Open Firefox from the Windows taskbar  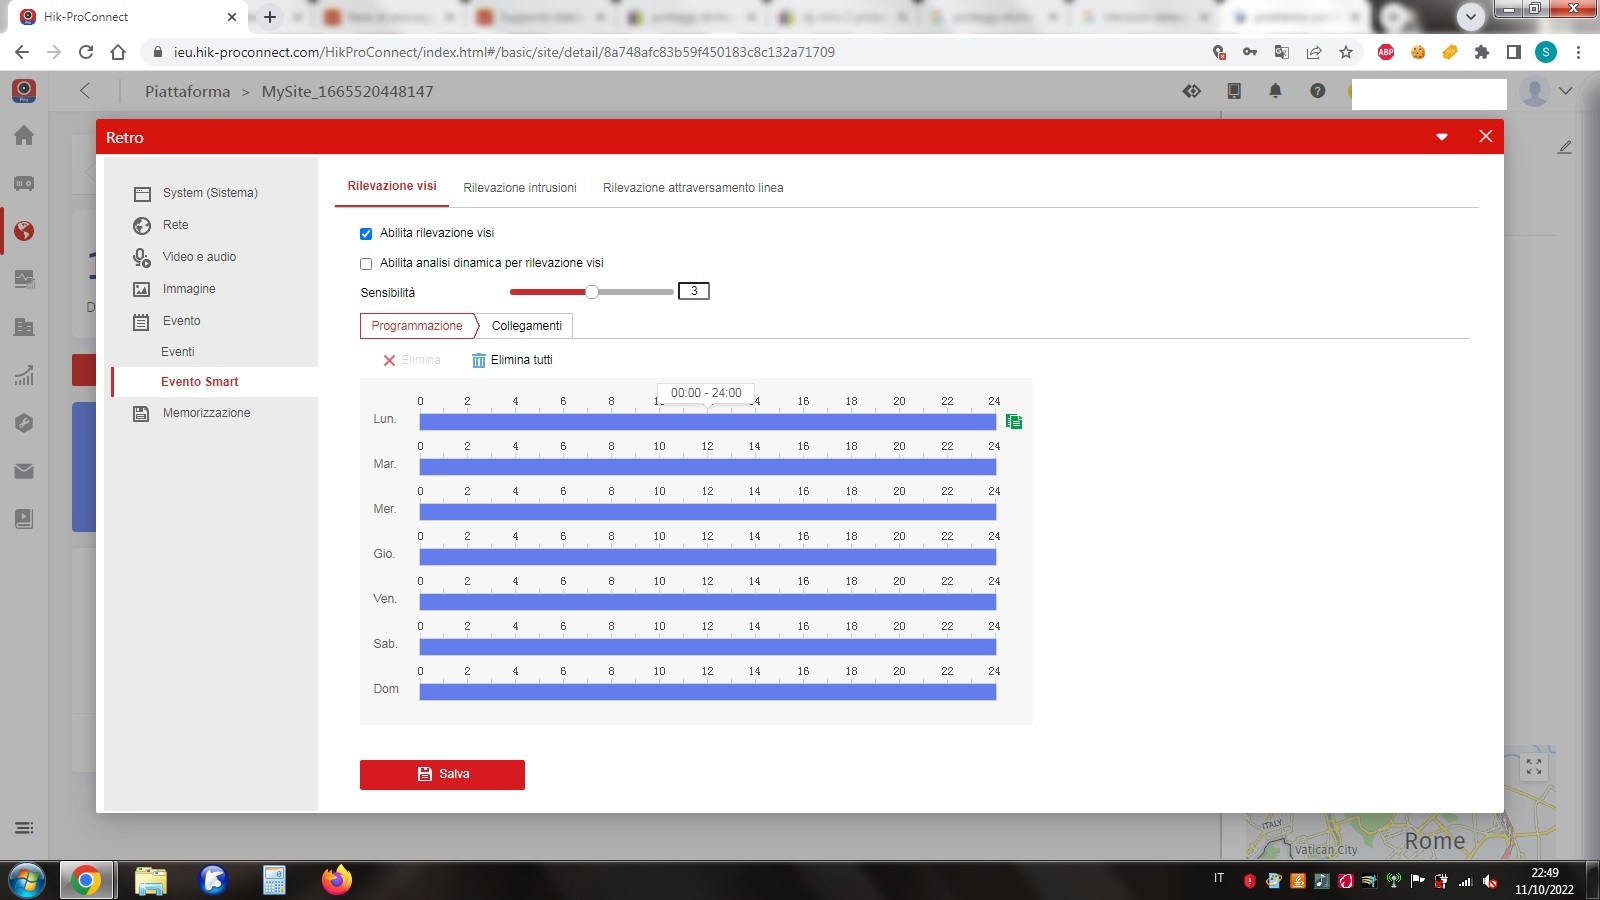tap(337, 880)
